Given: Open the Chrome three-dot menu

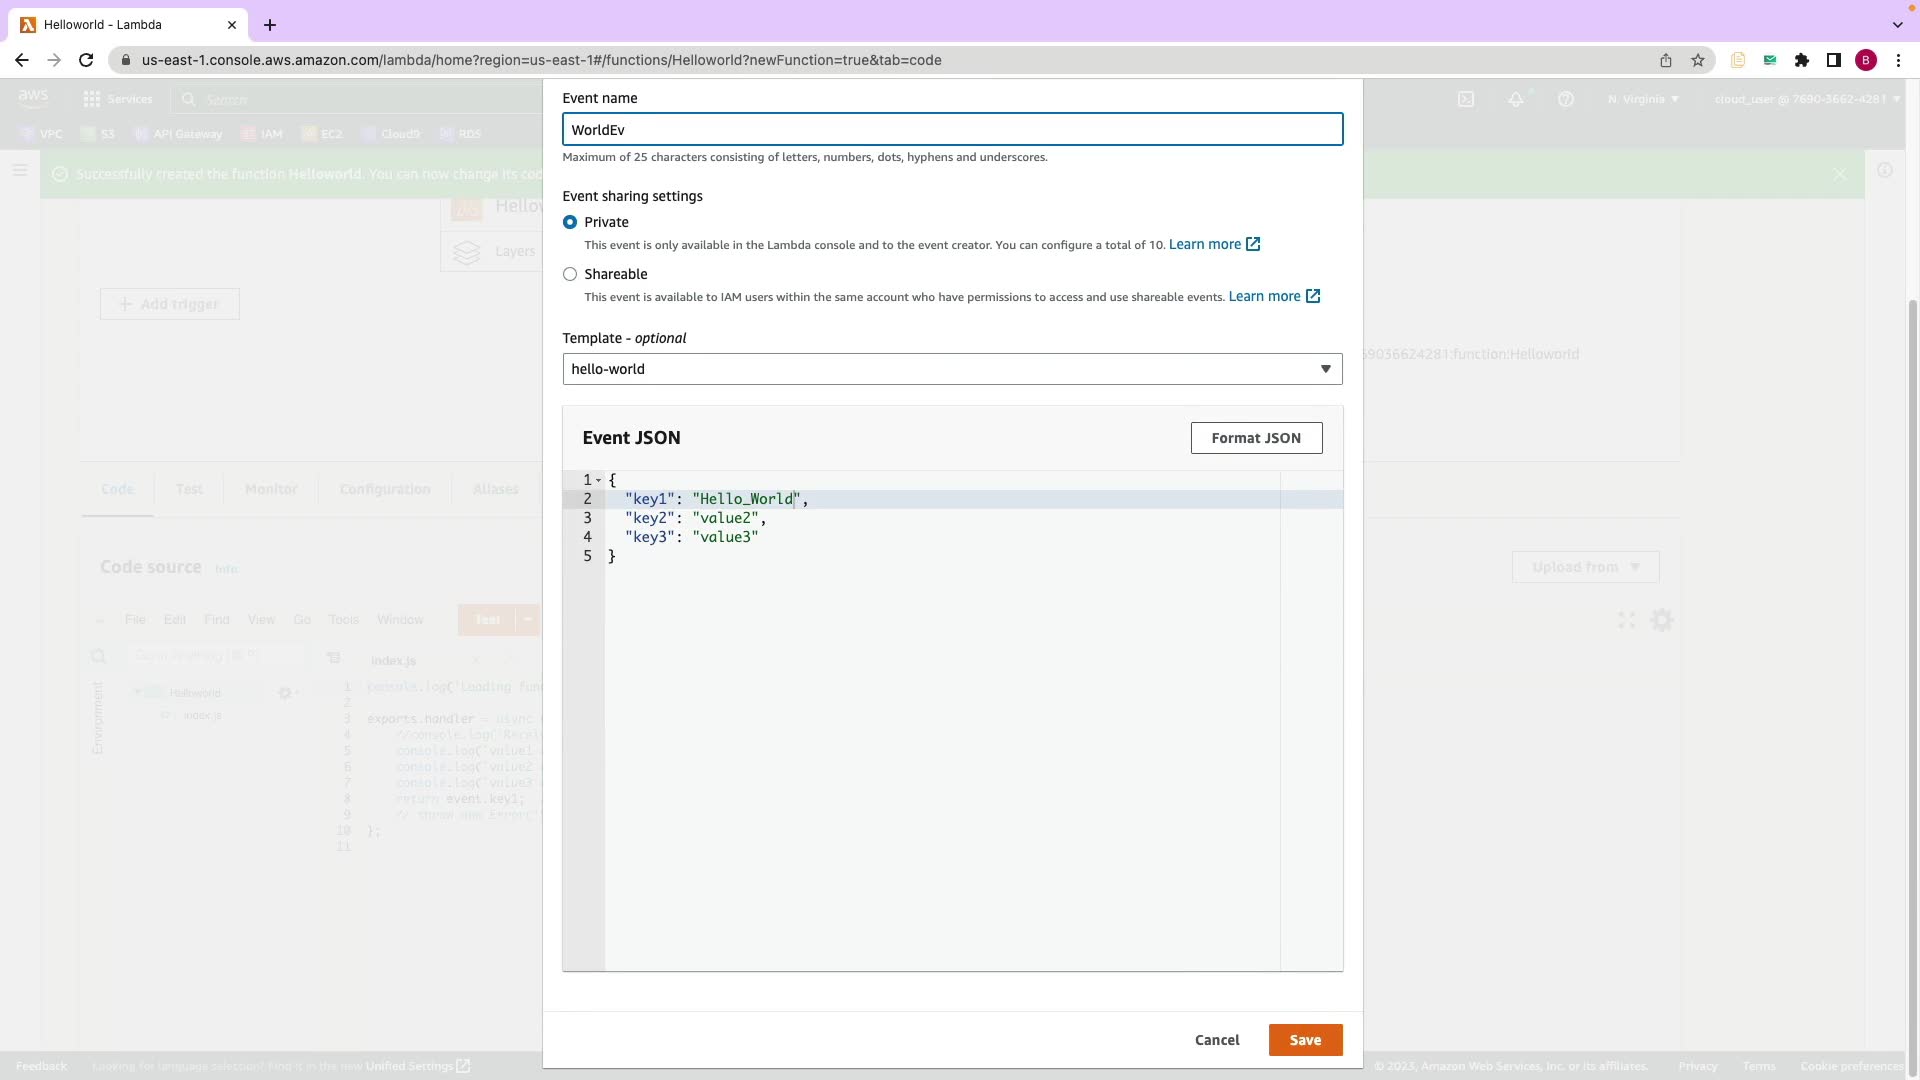Looking at the screenshot, I should (x=1898, y=60).
